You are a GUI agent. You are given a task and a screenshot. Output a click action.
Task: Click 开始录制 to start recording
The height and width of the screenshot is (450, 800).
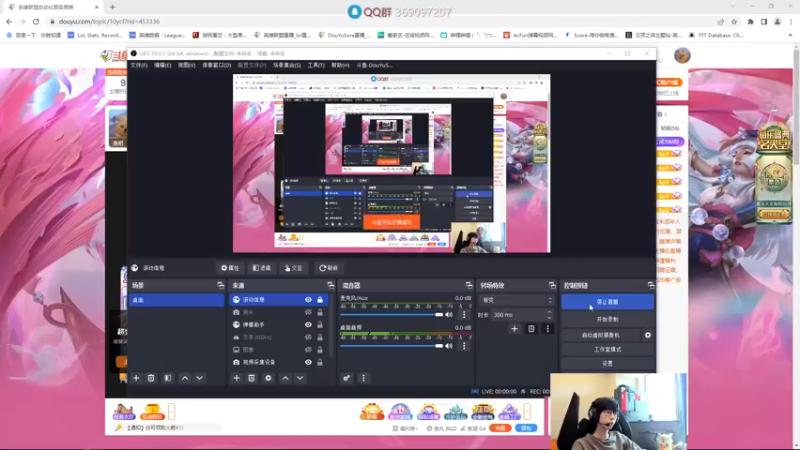coord(608,319)
